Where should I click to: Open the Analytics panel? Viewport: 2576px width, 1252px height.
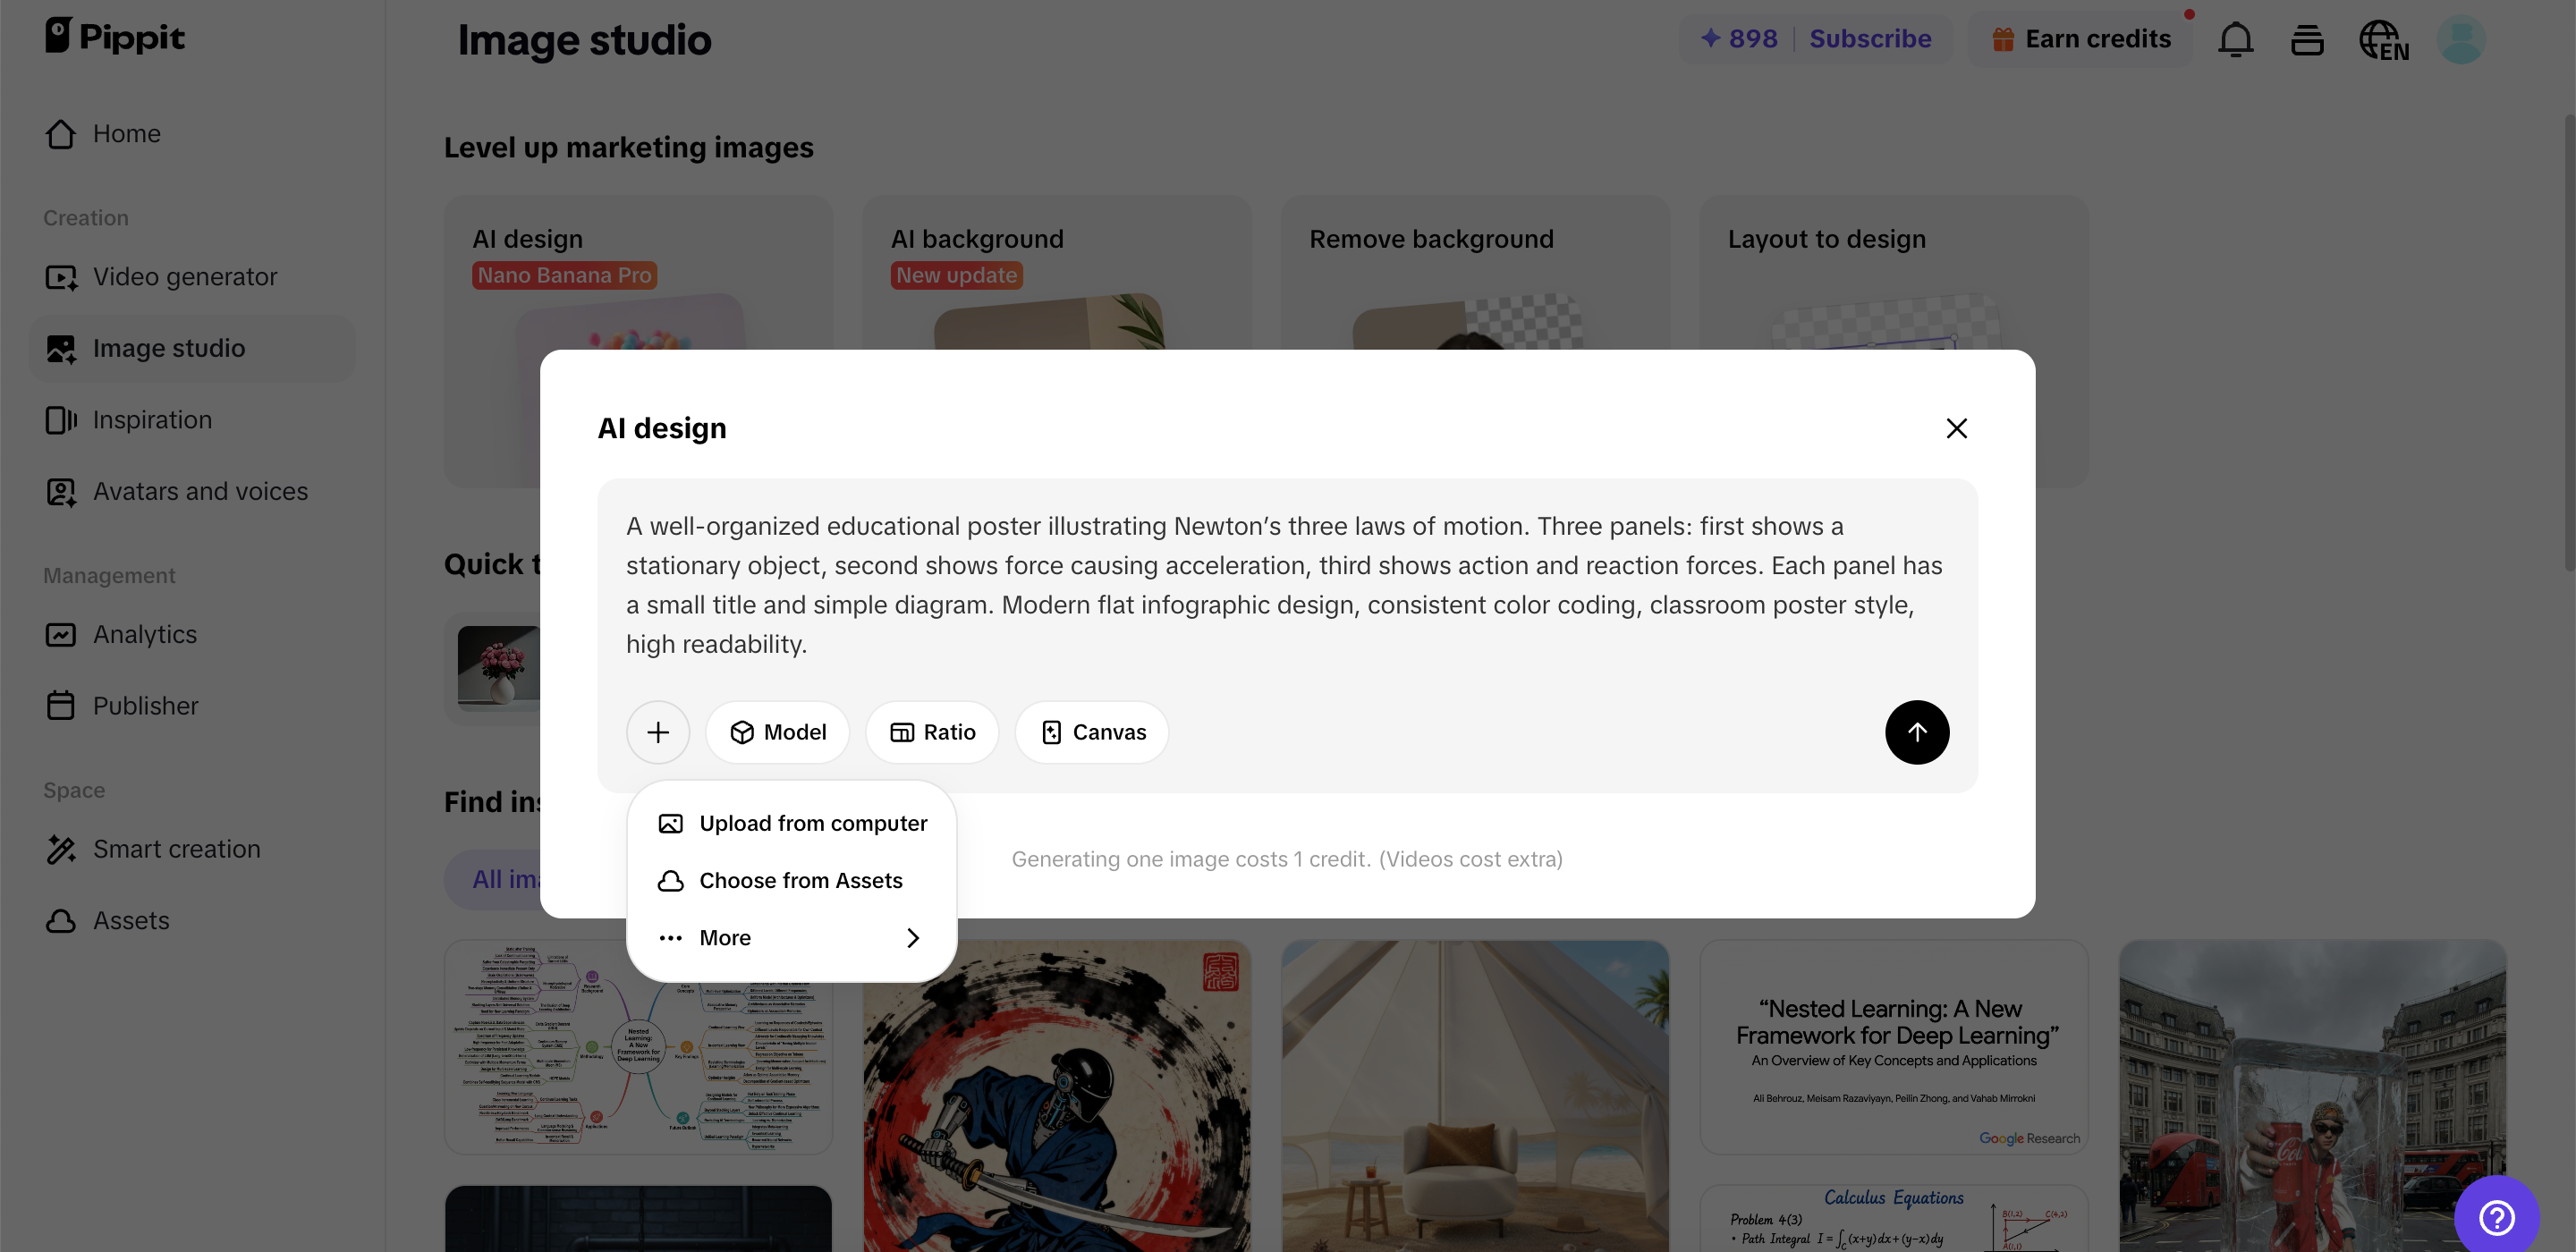144,634
